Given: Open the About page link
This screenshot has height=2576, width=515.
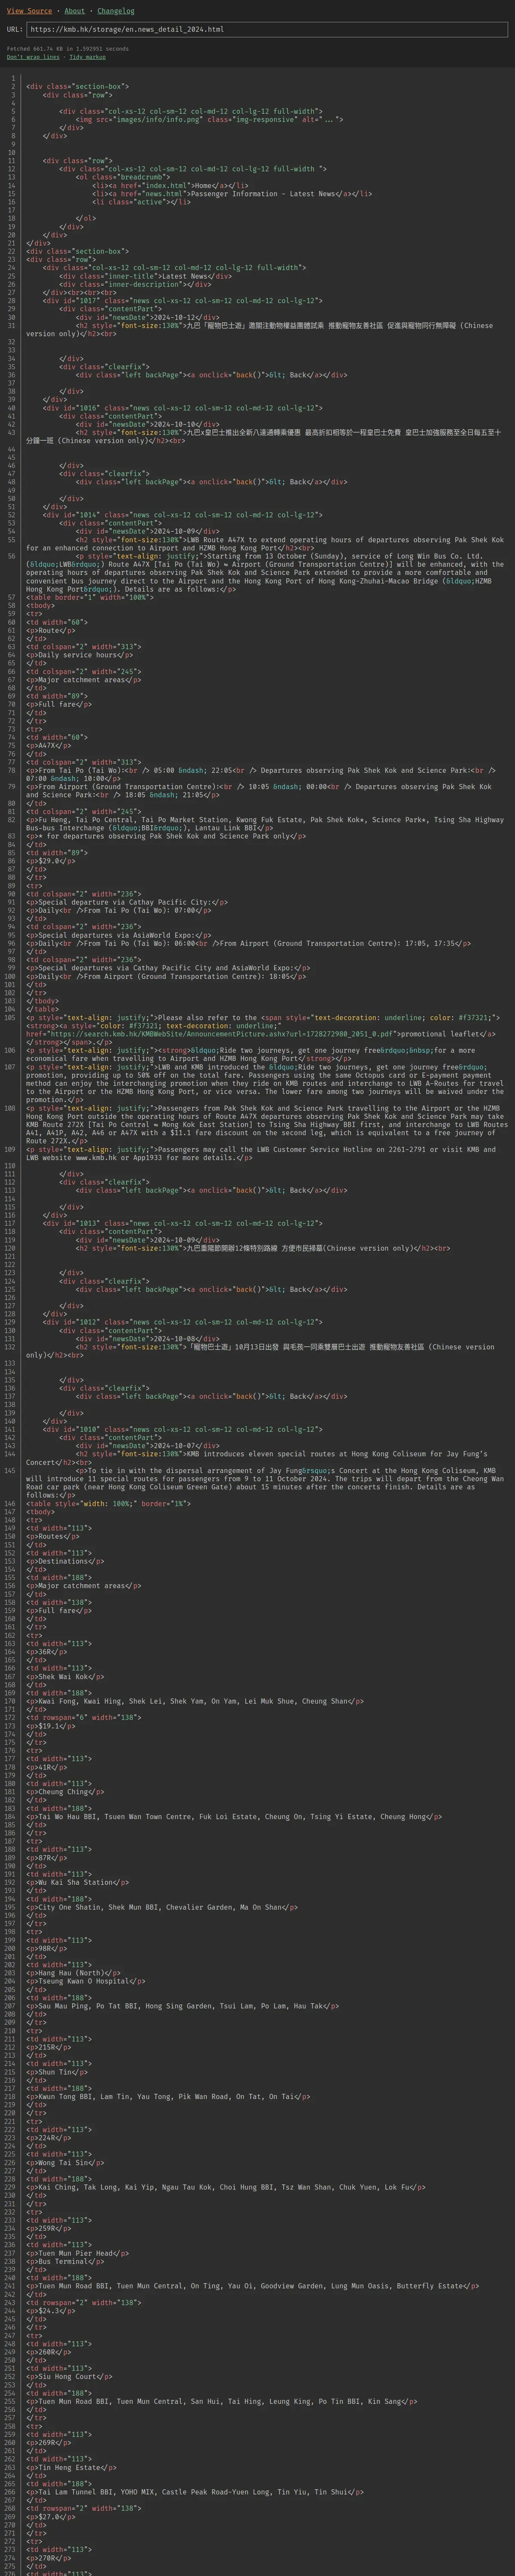Looking at the screenshot, I should coord(75,11).
